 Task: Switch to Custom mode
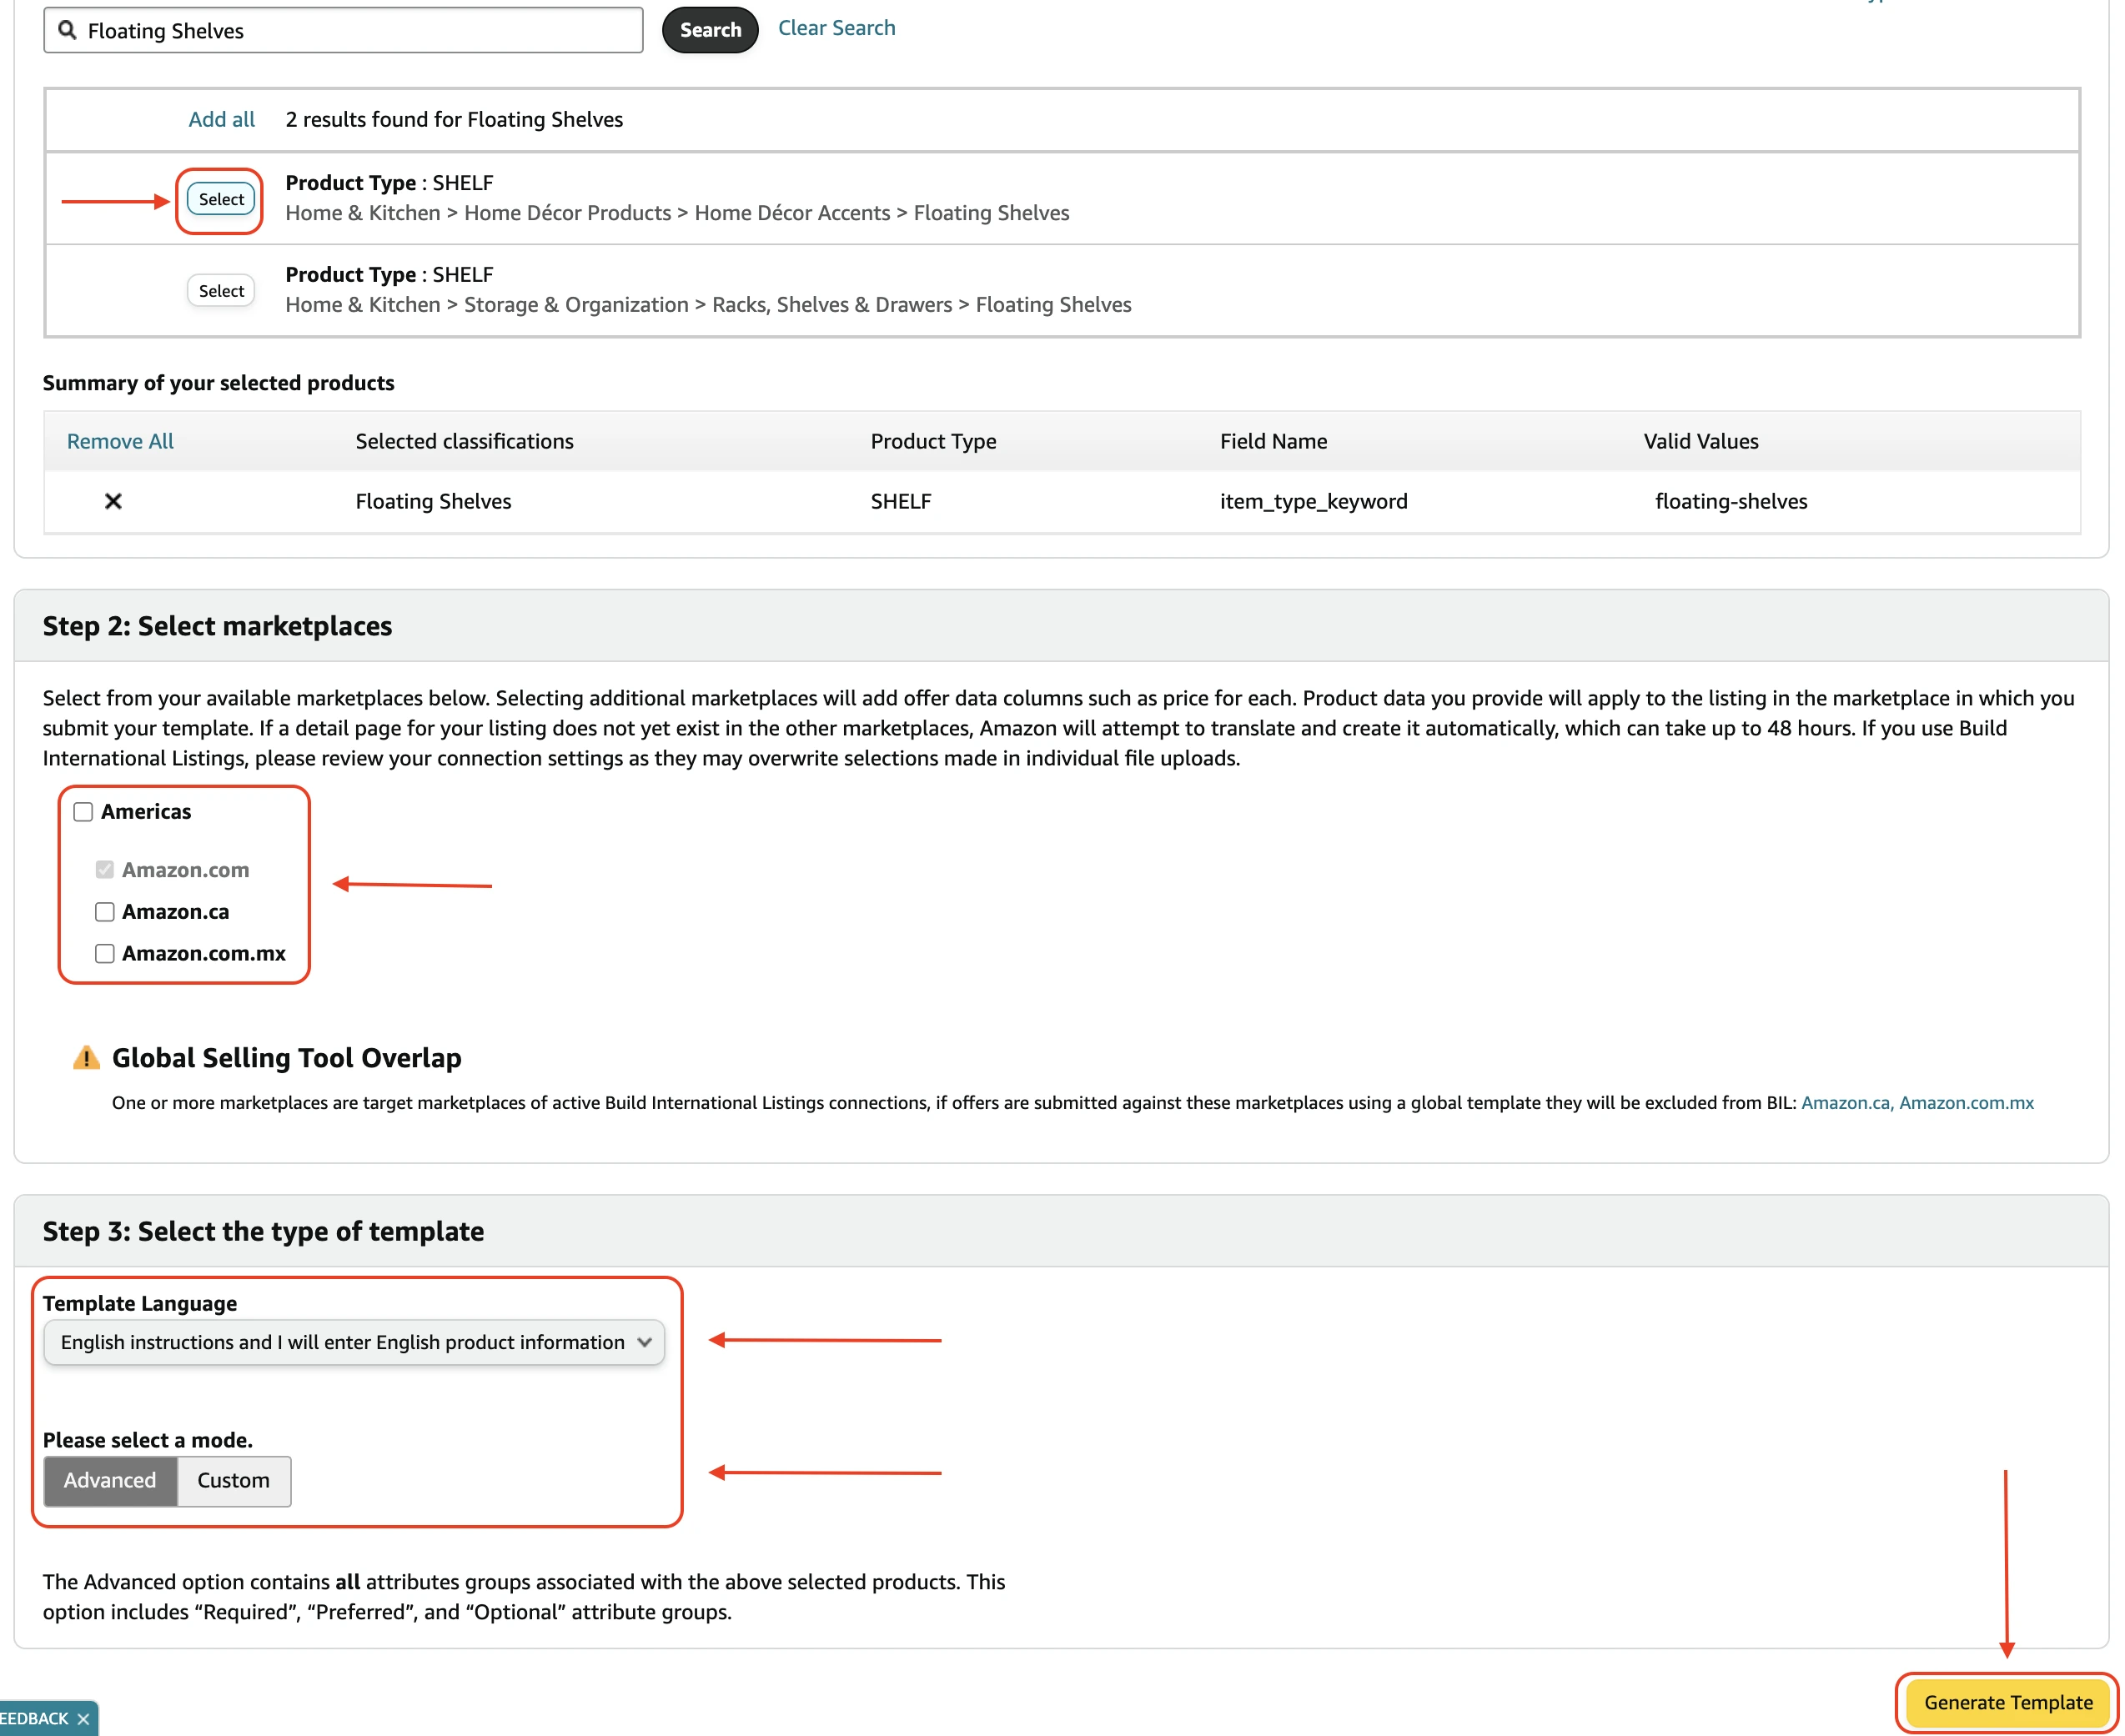point(233,1480)
